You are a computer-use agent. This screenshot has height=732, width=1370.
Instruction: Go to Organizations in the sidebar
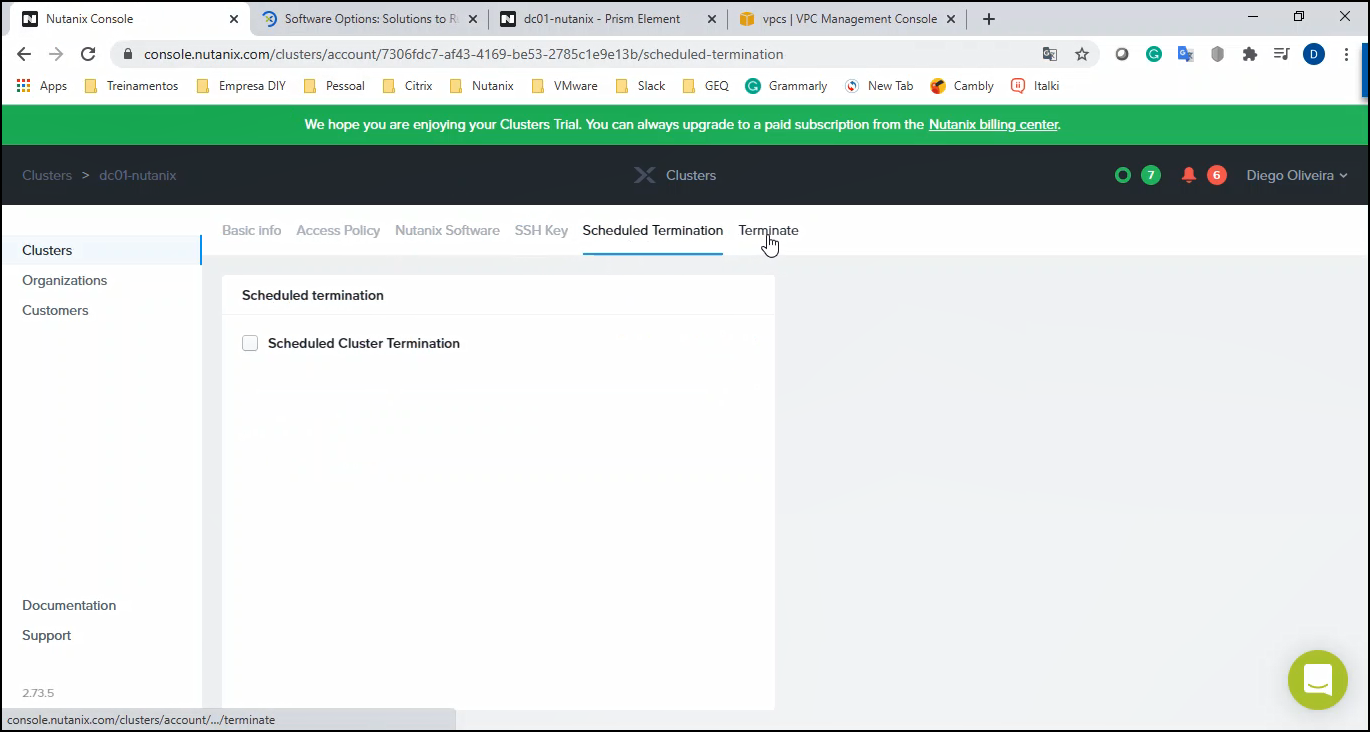(x=64, y=280)
